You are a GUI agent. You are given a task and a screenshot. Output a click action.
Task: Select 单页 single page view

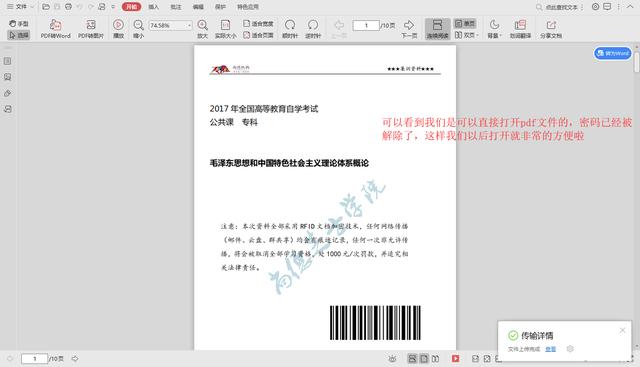(x=465, y=23)
